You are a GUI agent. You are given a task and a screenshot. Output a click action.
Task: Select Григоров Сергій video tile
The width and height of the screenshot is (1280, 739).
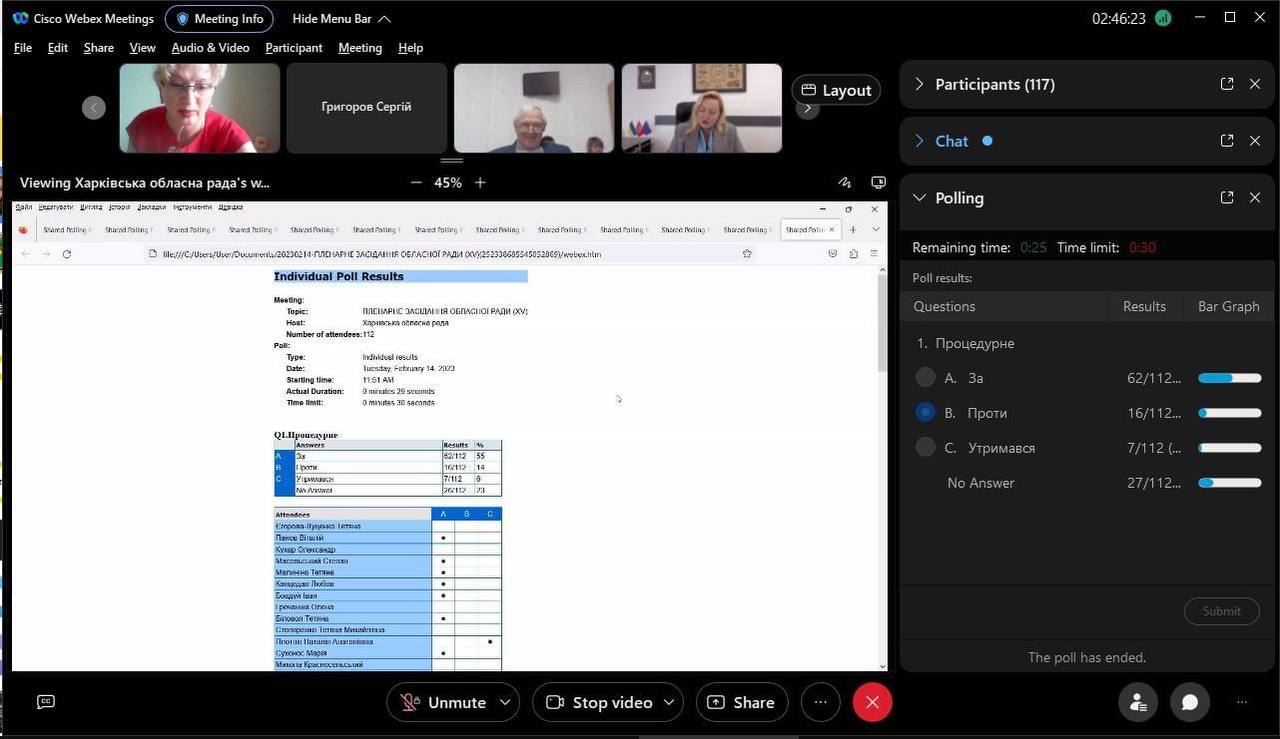pyautogui.click(x=366, y=108)
